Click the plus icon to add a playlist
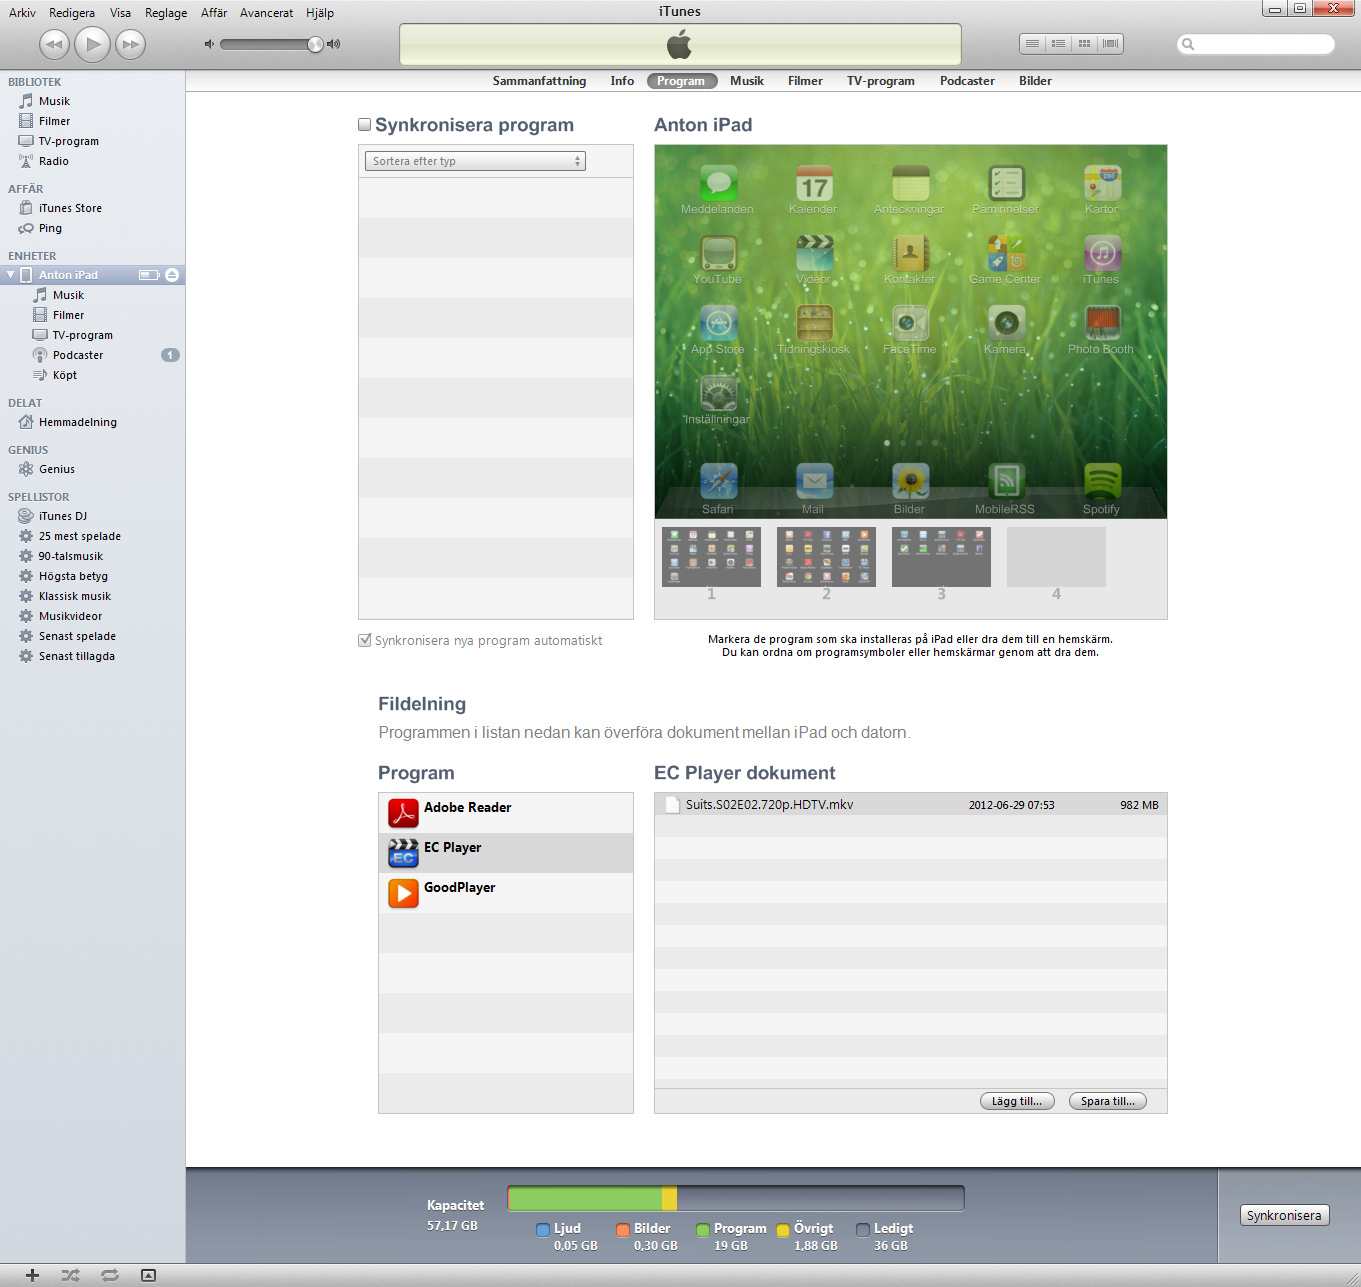 [32, 1275]
